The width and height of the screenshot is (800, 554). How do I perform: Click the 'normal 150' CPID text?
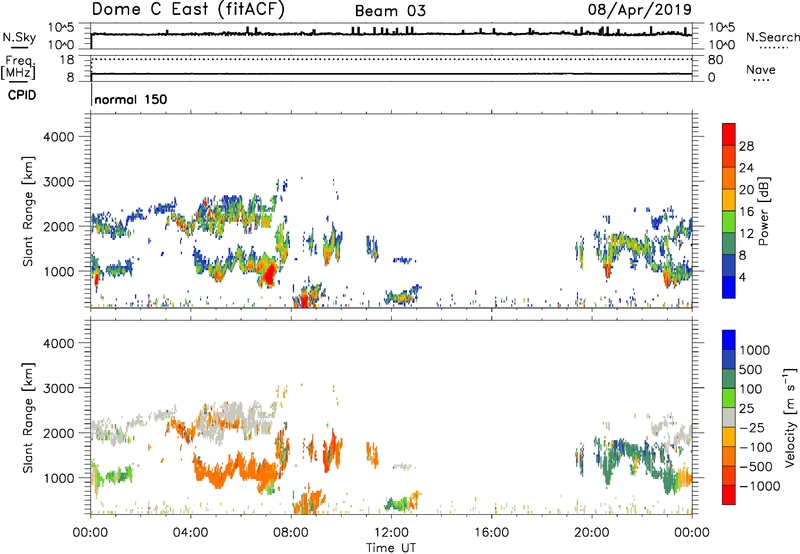coord(131,99)
